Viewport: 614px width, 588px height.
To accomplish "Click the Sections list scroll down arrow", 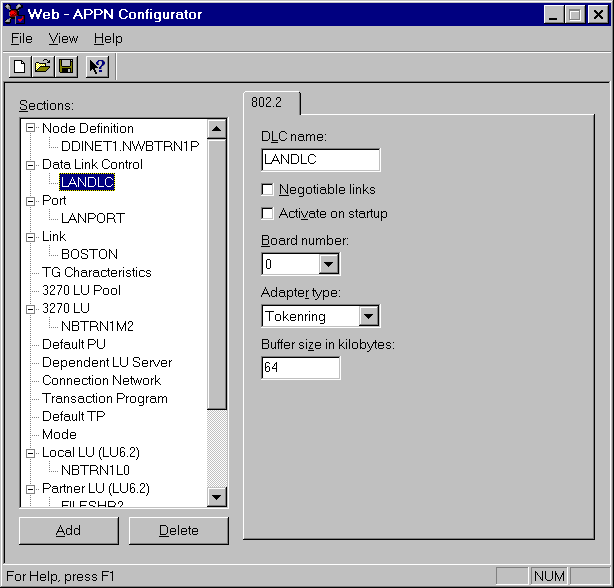I will (x=217, y=497).
